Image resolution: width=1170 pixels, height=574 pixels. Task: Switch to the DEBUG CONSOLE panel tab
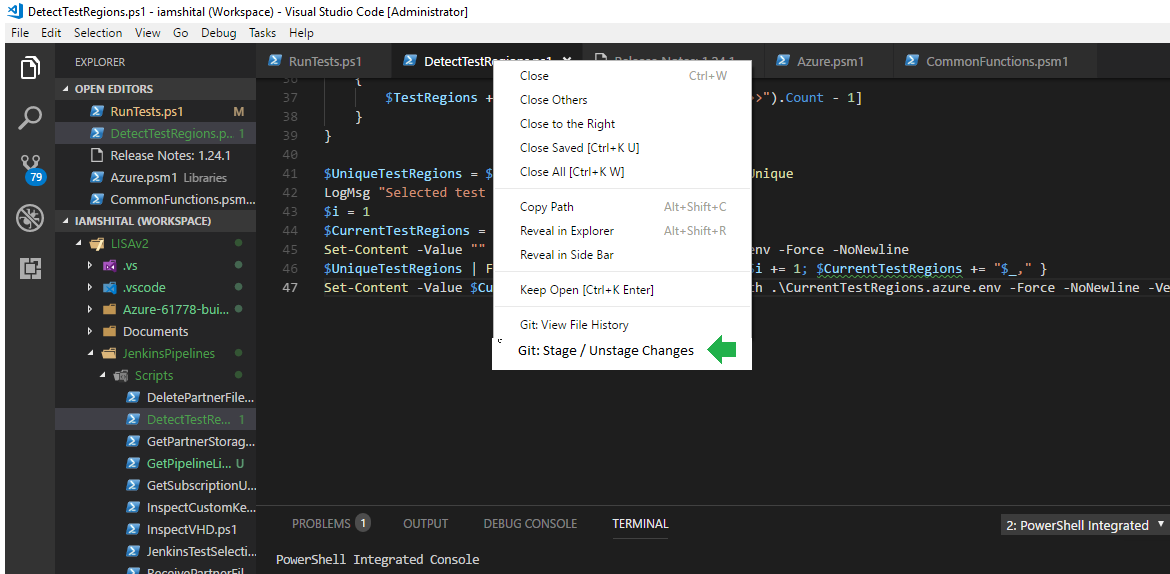tap(530, 524)
